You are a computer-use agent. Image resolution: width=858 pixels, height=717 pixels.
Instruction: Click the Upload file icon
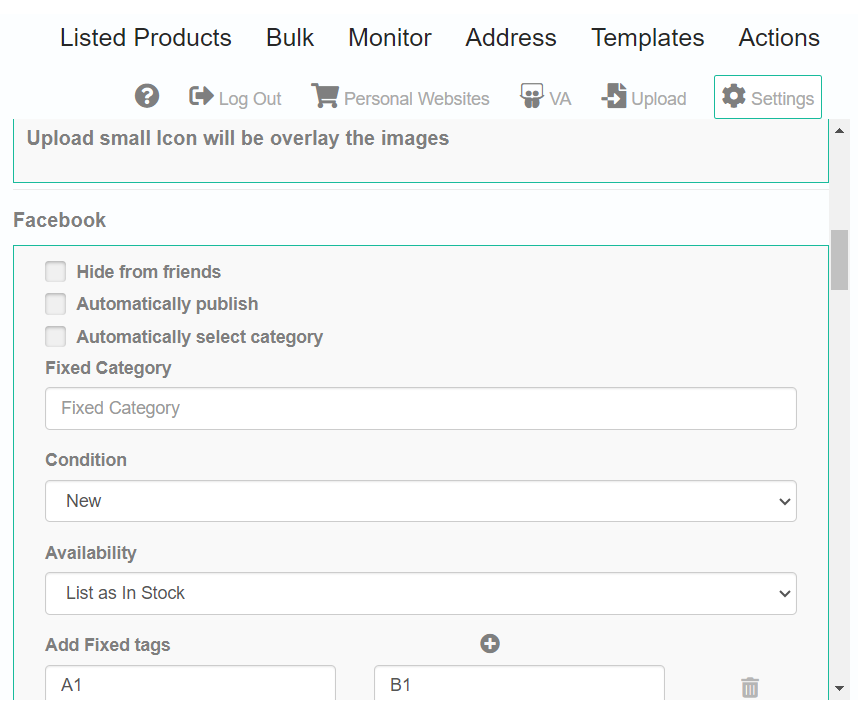tap(614, 96)
